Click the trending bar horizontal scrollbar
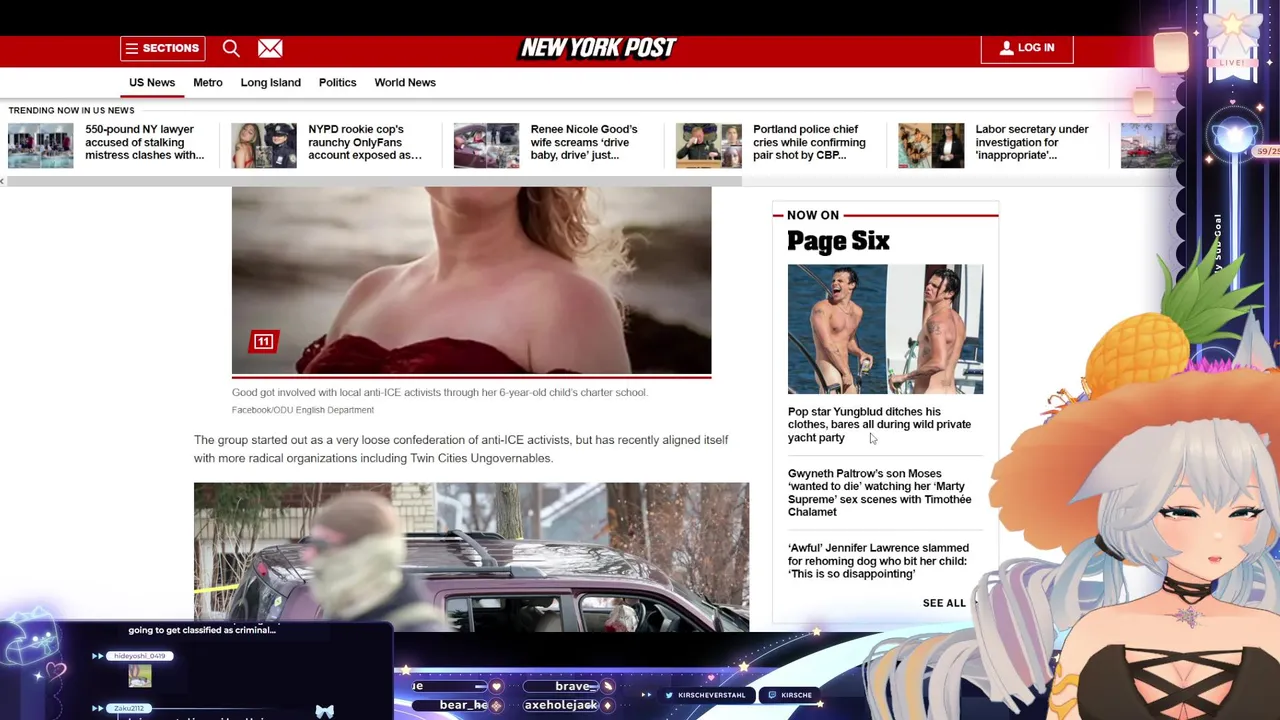Image resolution: width=1280 pixels, height=720 pixels. pyautogui.click(x=374, y=181)
